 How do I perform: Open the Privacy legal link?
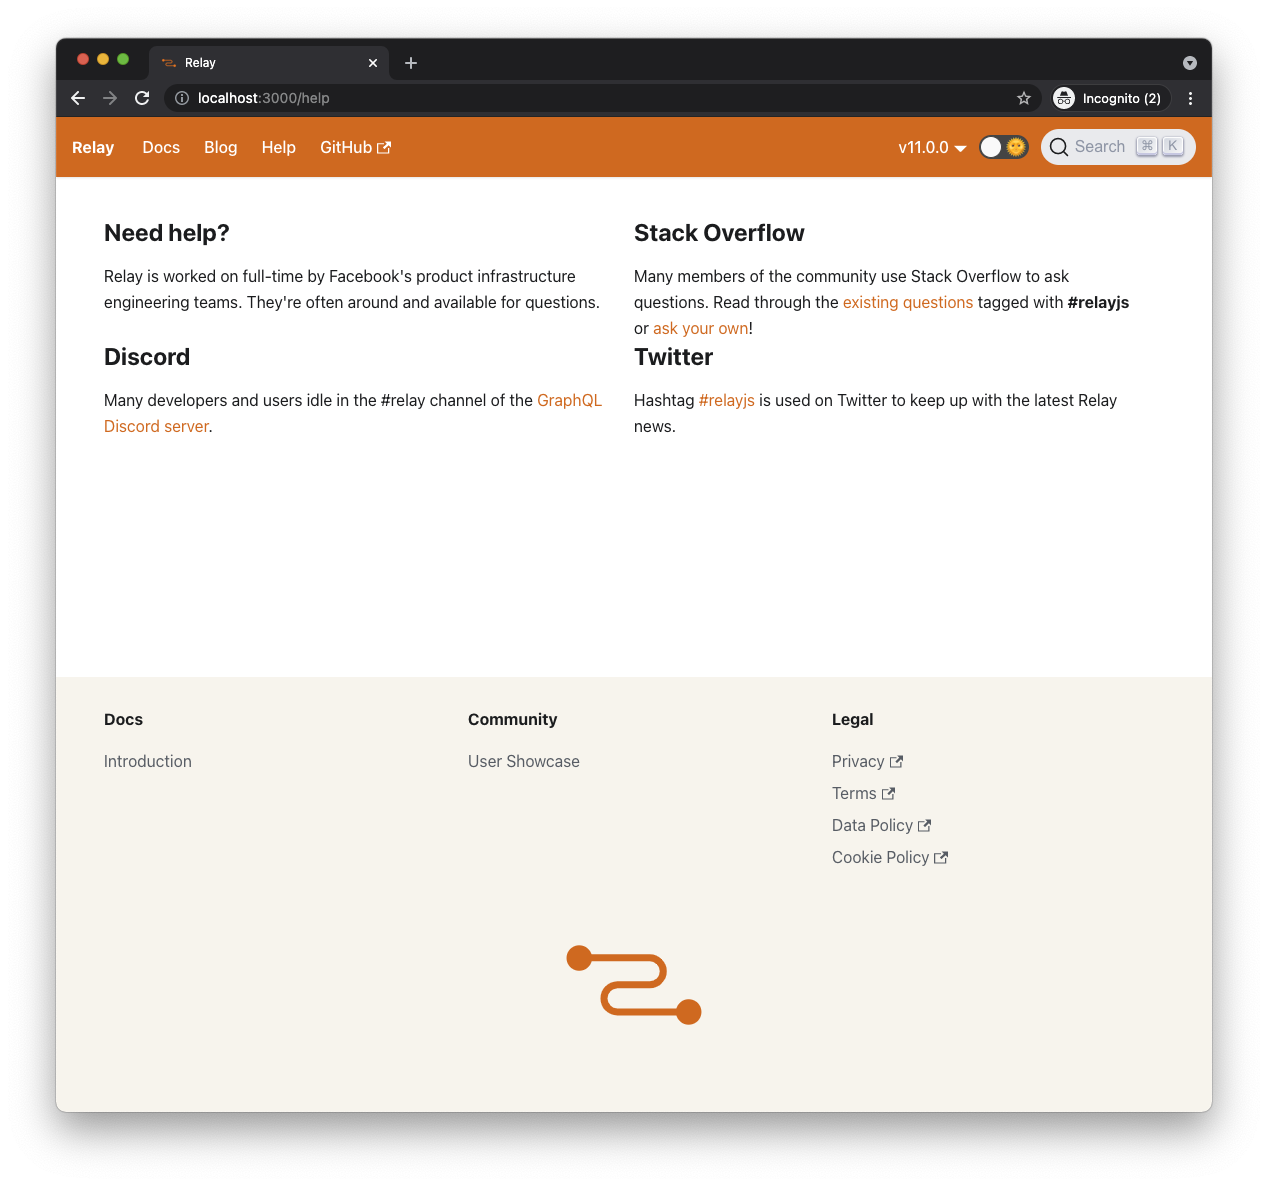[867, 761]
